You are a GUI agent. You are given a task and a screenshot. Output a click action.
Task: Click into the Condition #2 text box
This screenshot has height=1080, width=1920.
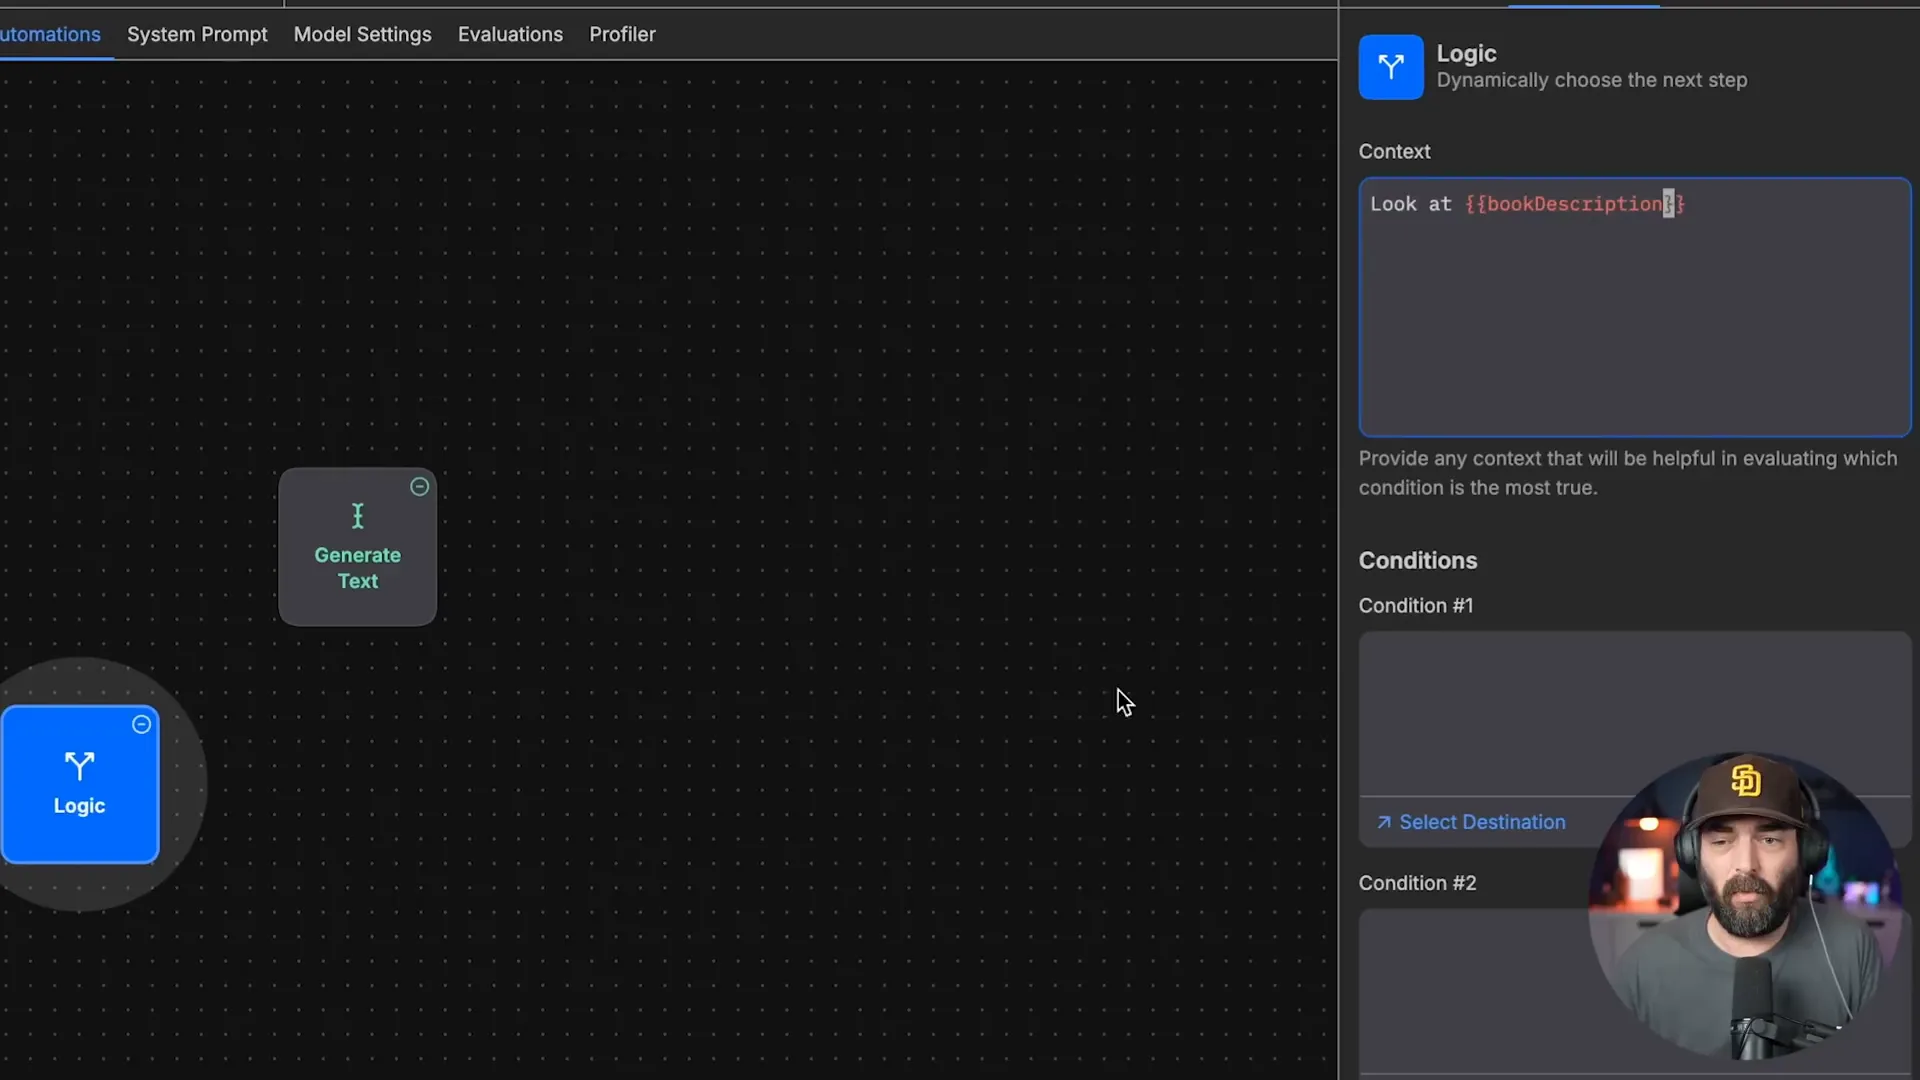coord(1470,990)
